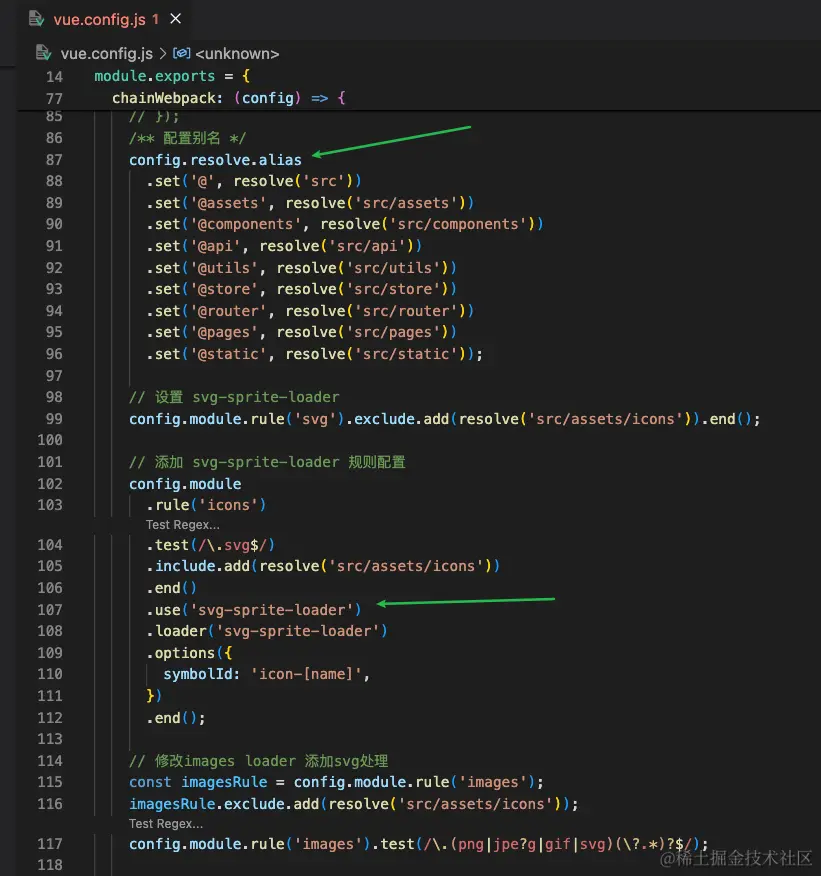Click config.module on line 102
821x876 pixels.
coord(185,484)
